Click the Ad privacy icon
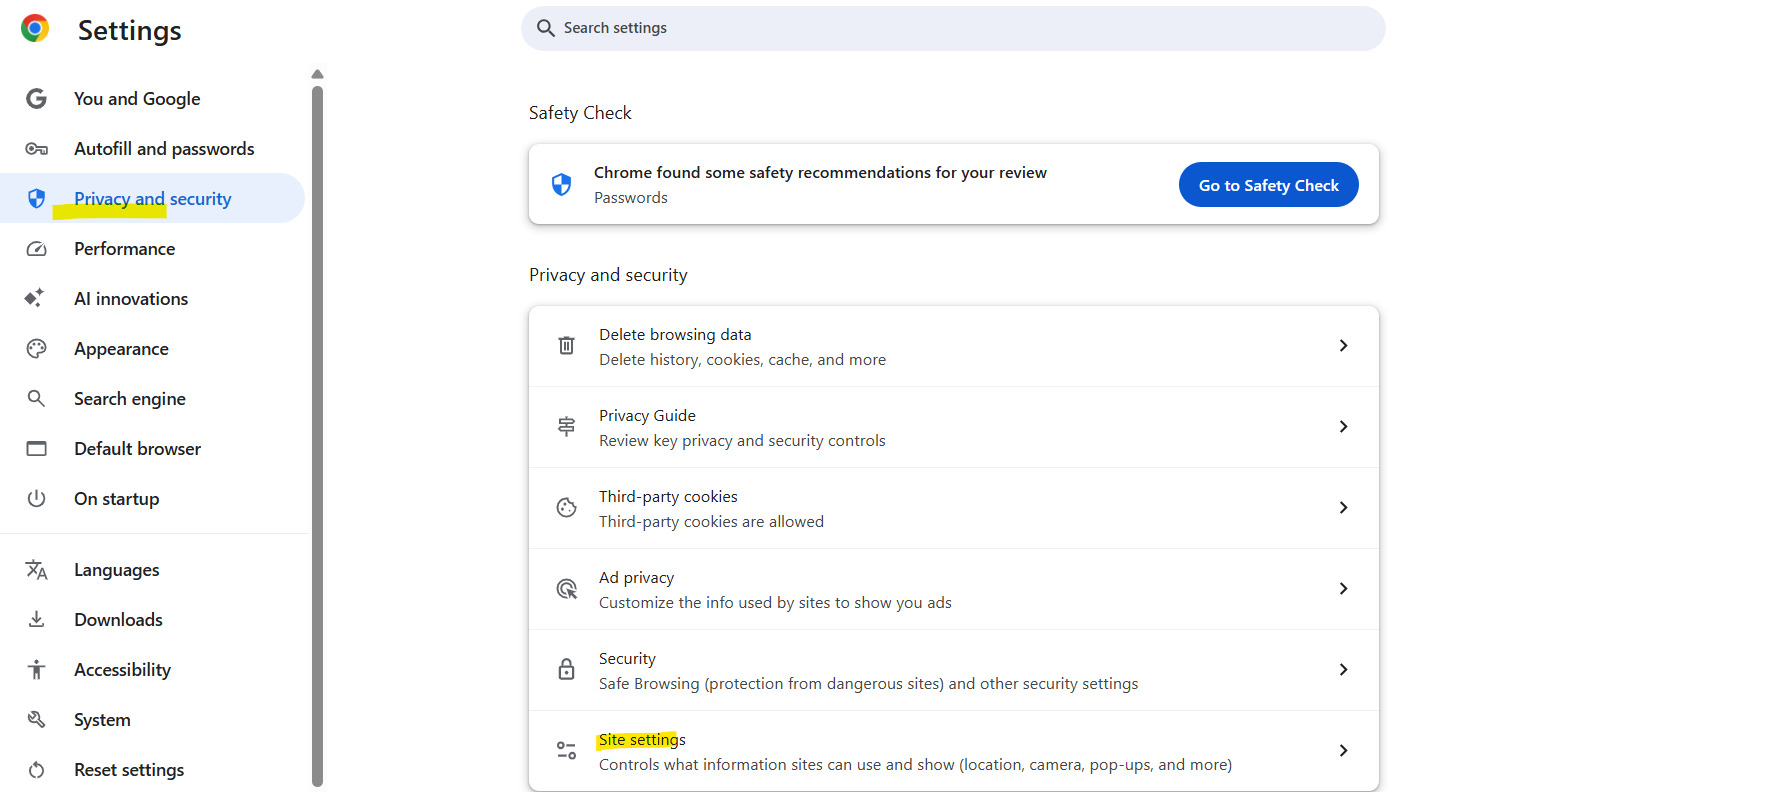Screen dimensions: 1767x792 (x=566, y=588)
